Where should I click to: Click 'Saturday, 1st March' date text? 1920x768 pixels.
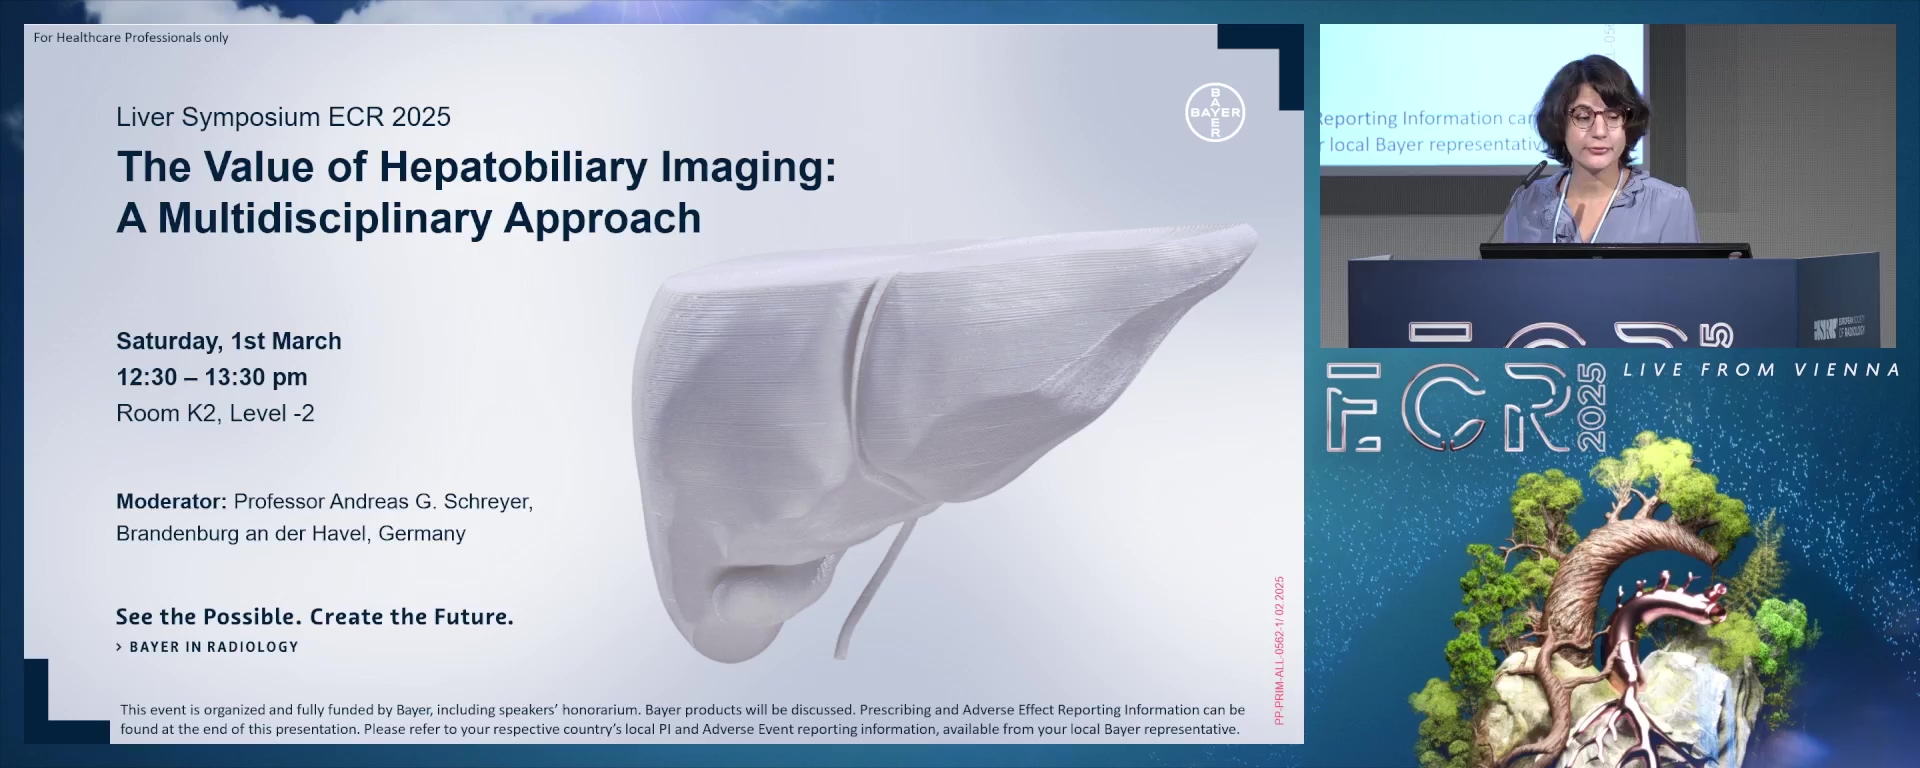click(229, 341)
